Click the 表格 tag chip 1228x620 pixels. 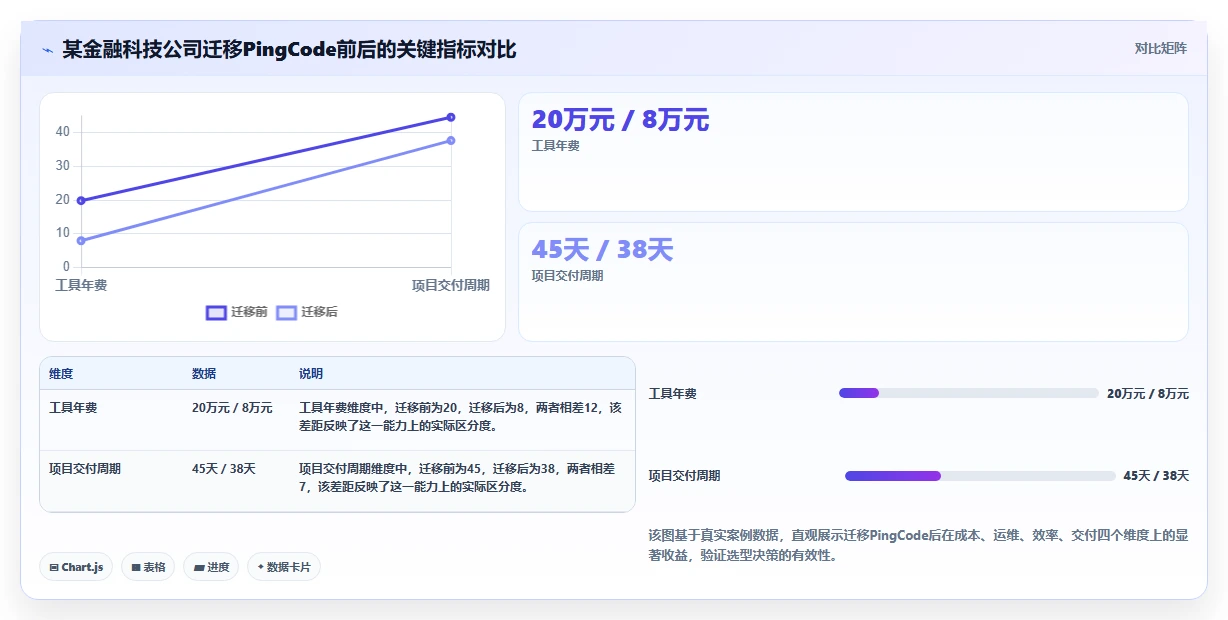pyautogui.click(x=148, y=567)
